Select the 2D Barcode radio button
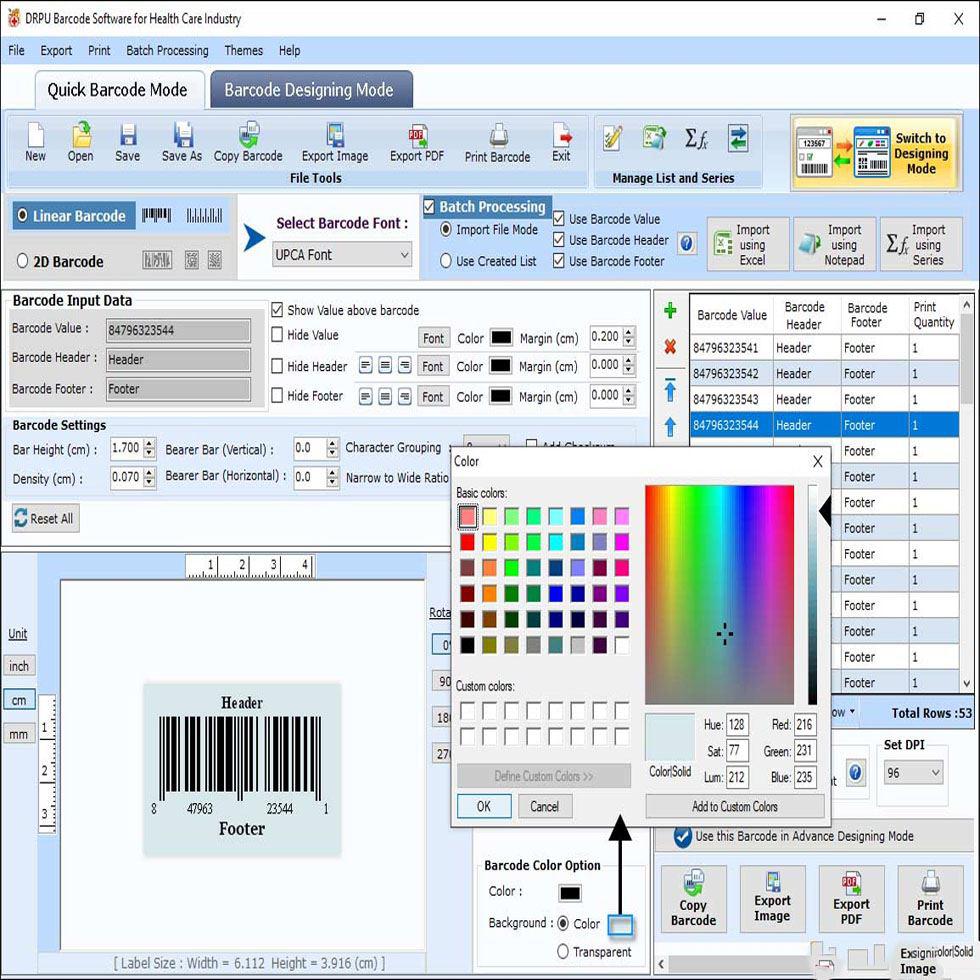Image resolution: width=980 pixels, height=980 pixels. click(23, 262)
